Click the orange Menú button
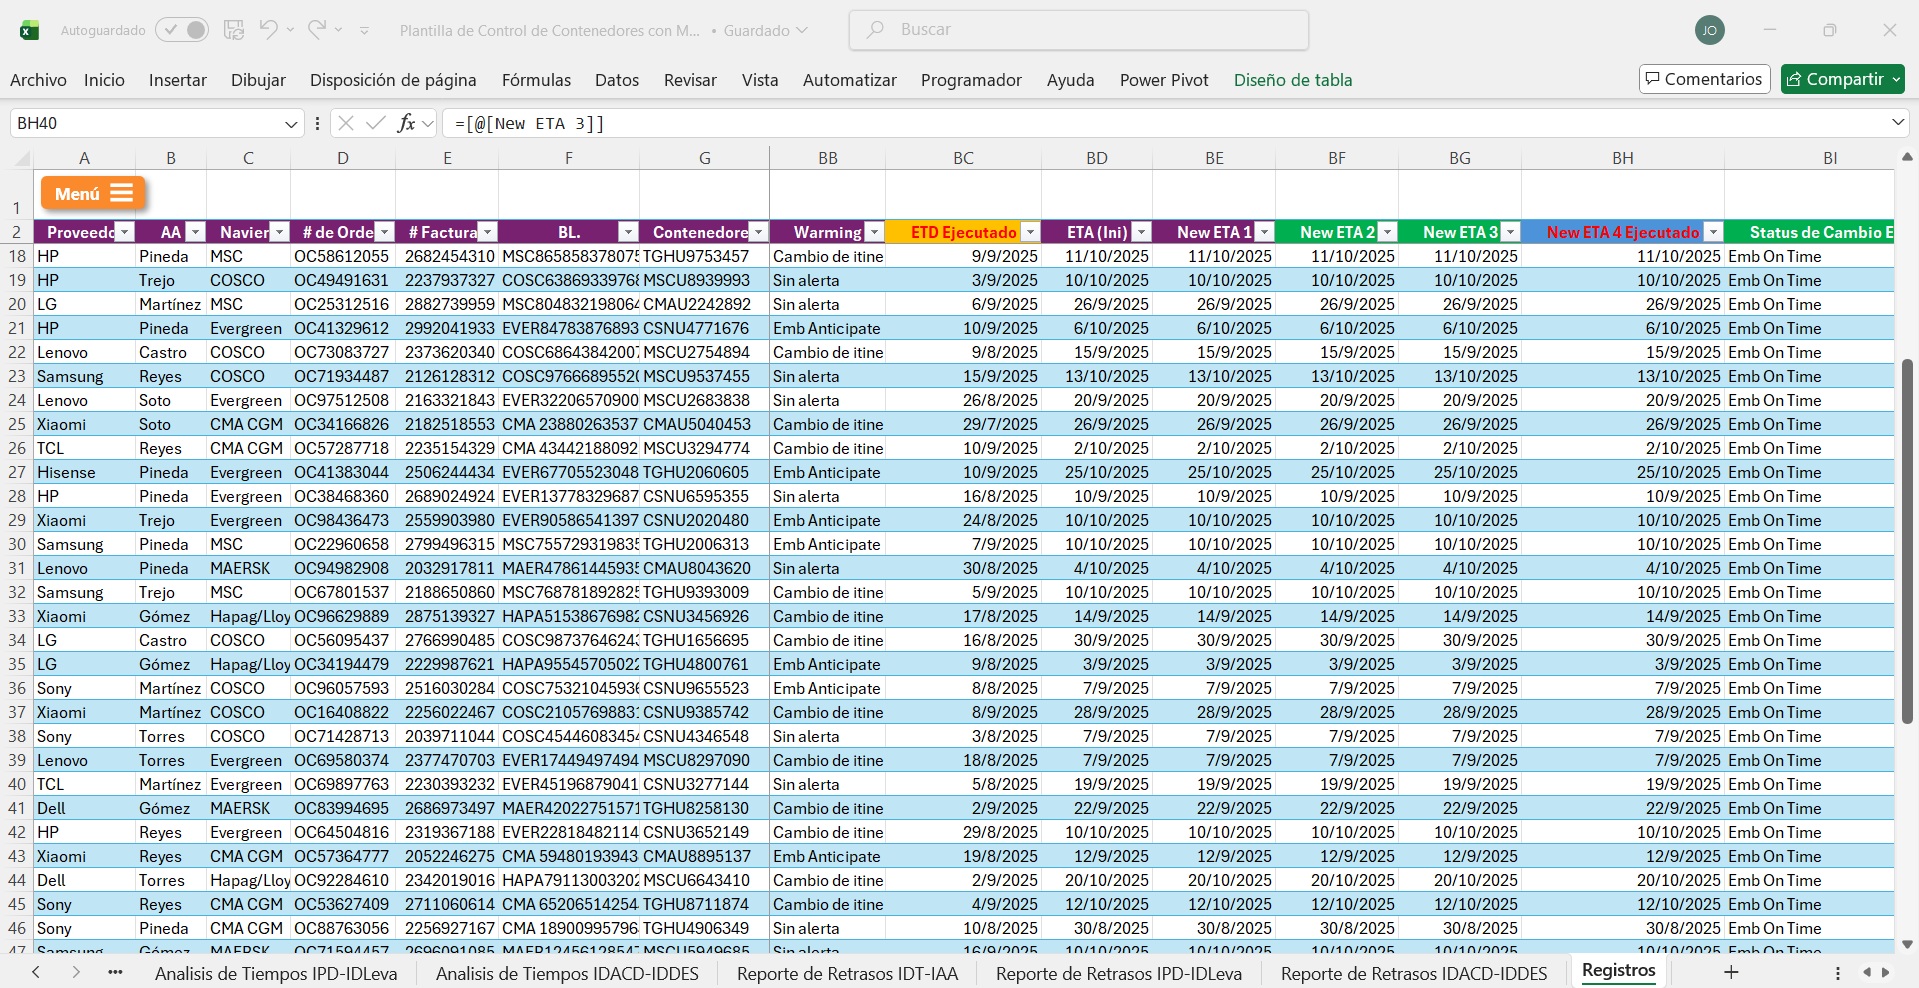 click(93, 193)
